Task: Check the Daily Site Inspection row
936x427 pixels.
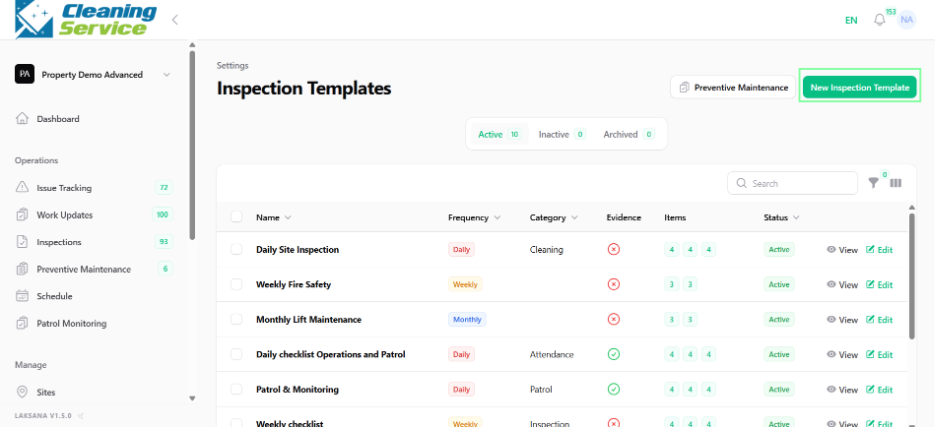Action: [x=236, y=250]
